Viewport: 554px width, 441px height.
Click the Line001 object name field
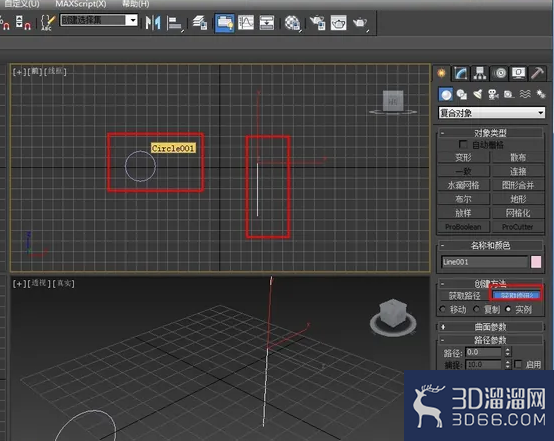pyautogui.click(x=484, y=262)
